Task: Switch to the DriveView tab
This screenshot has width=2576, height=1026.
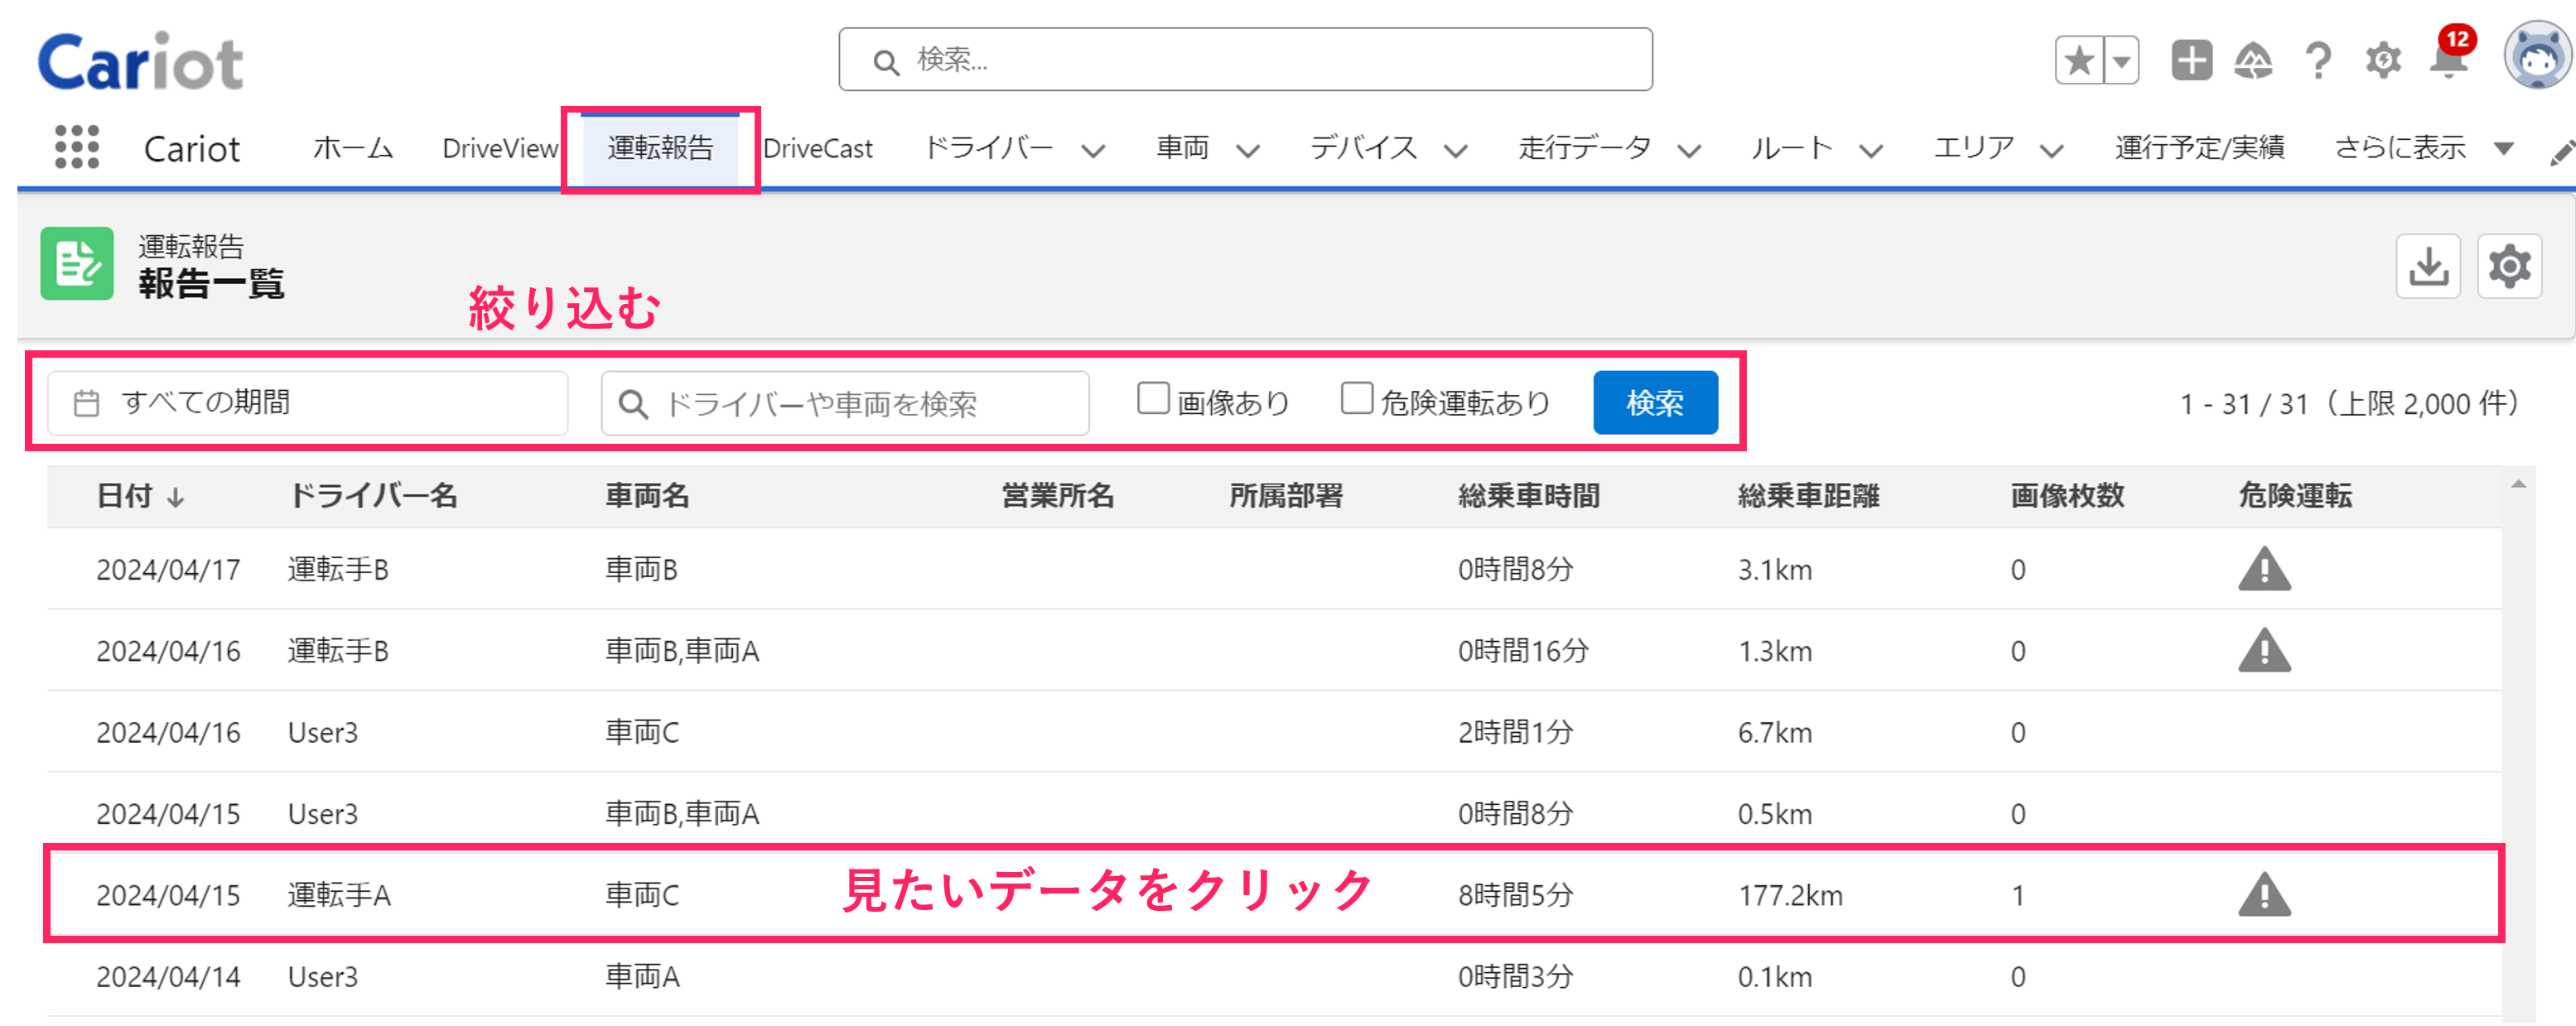Action: pyautogui.click(x=500, y=148)
